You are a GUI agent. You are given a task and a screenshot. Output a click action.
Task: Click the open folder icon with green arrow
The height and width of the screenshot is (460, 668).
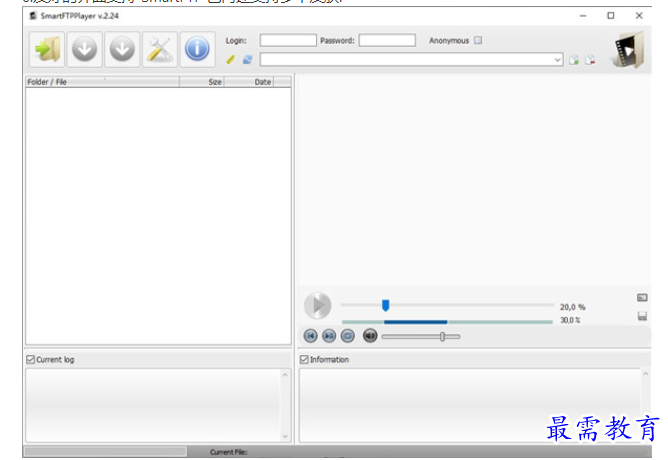pyautogui.click(x=47, y=49)
